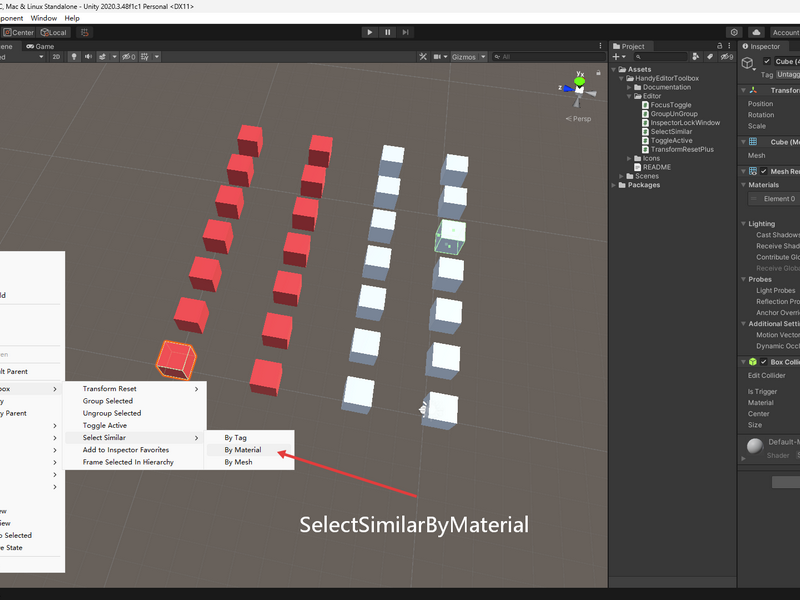The image size is (800, 600).
Task: Toggle scene lighting lightbulb icon
Action: 74,57
